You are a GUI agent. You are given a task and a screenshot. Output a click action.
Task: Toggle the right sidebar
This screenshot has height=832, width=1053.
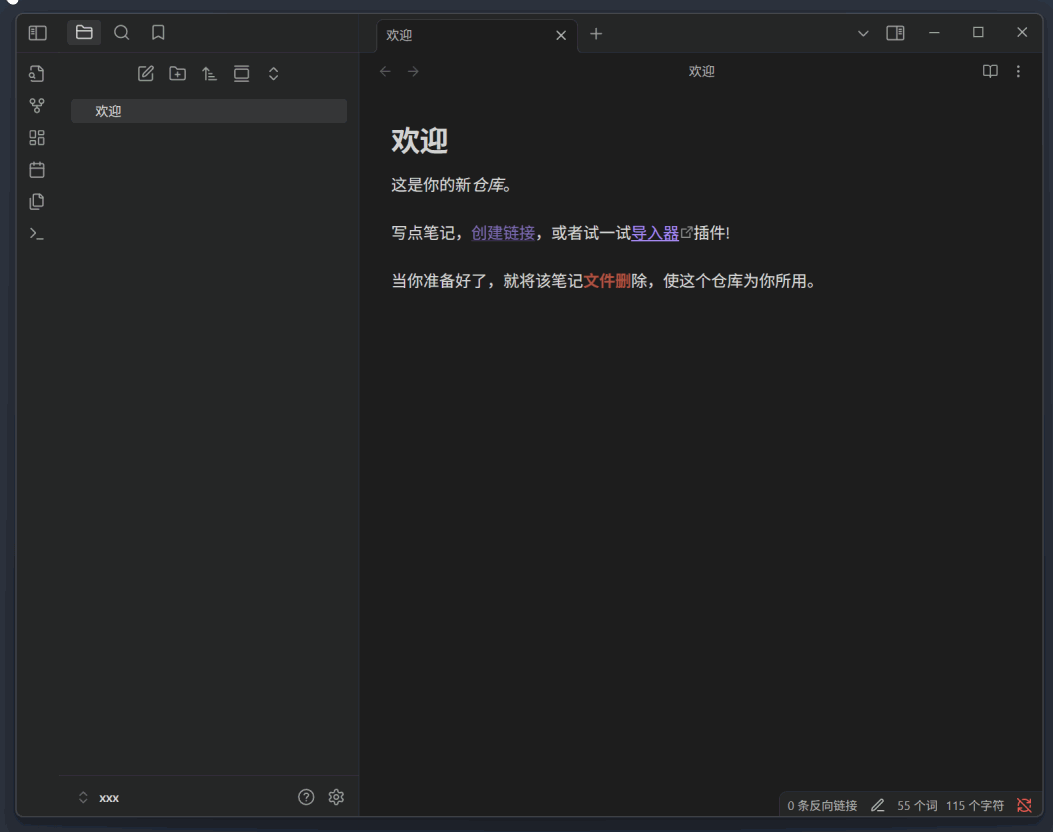(x=895, y=33)
